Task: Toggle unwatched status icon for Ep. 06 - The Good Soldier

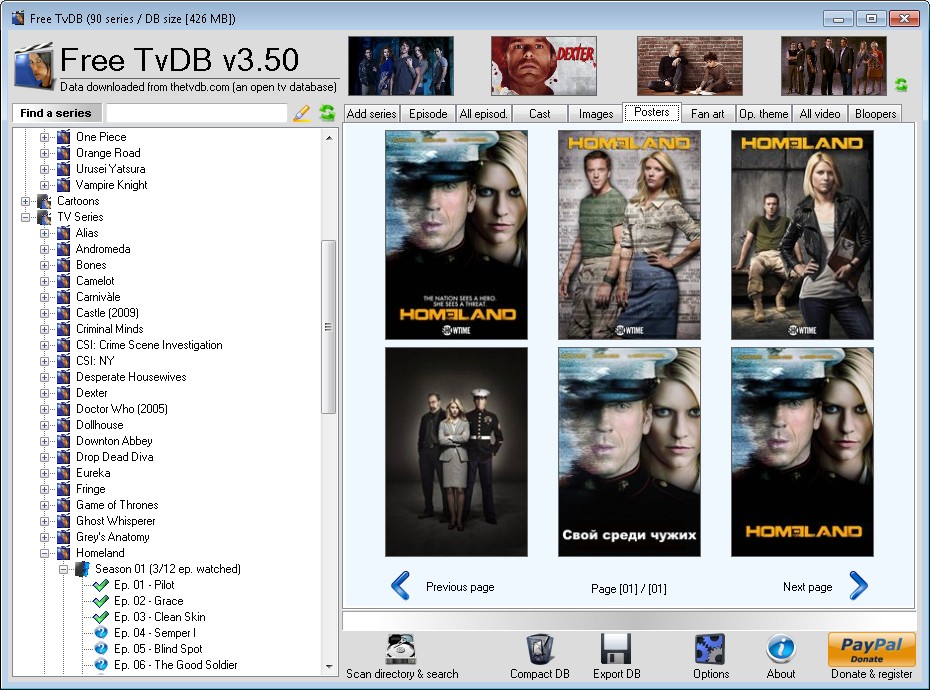Action: tap(101, 665)
